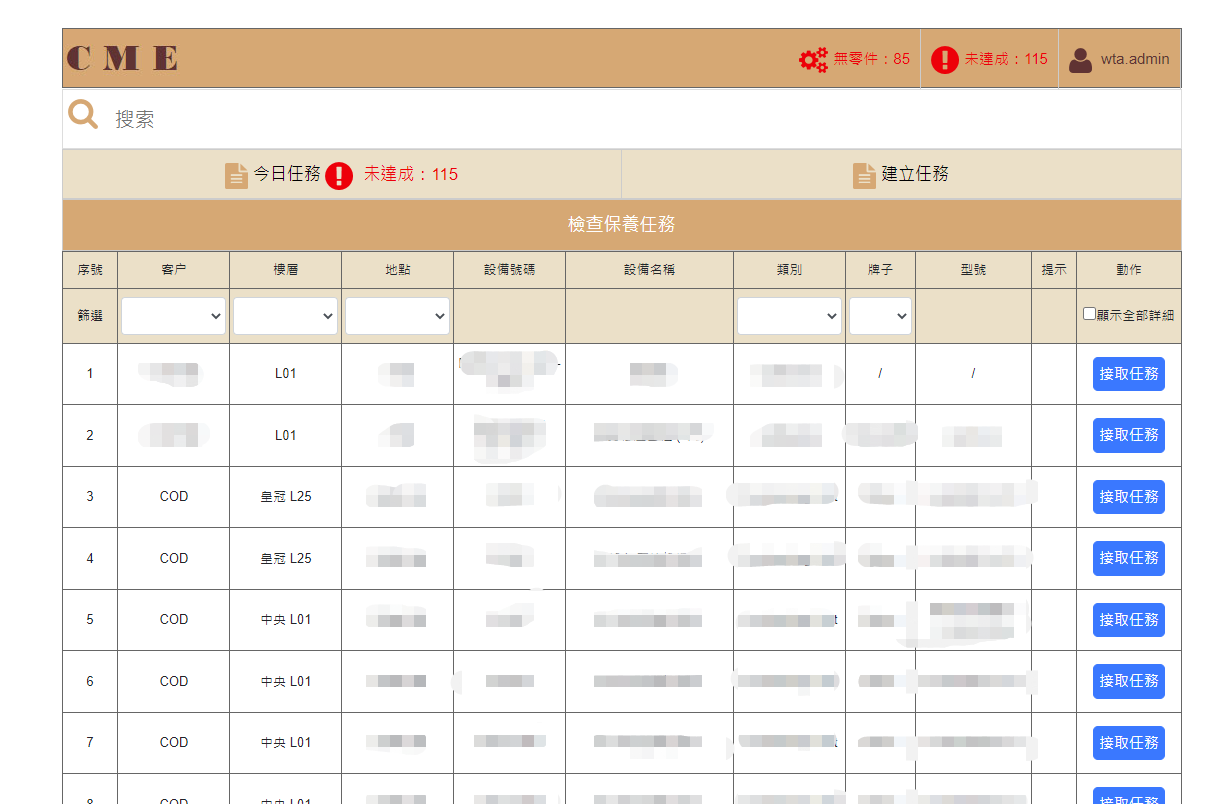The width and height of the screenshot is (1229, 804).
Task: Expand the 地點 filter dropdown
Action: tap(398, 315)
